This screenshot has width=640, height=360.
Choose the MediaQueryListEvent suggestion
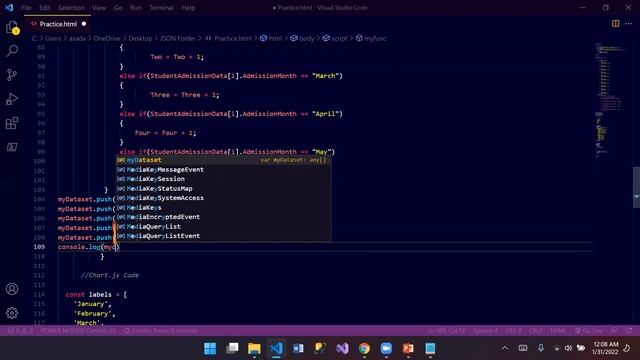tap(223, 236)
